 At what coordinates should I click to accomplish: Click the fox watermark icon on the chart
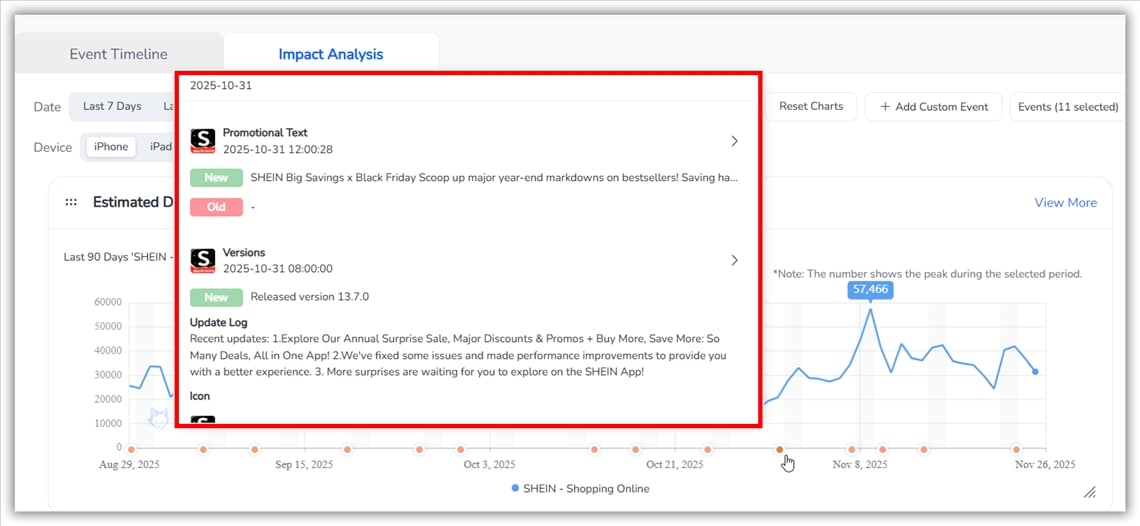click(158, 418)
